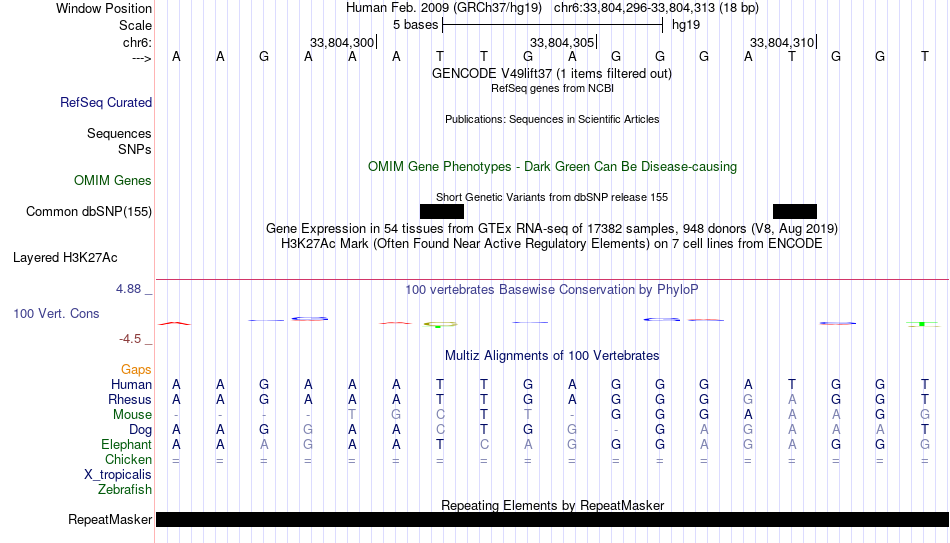Select the Dog species label
This screenshot has width=950, height=543.
[x=141, y=430]
